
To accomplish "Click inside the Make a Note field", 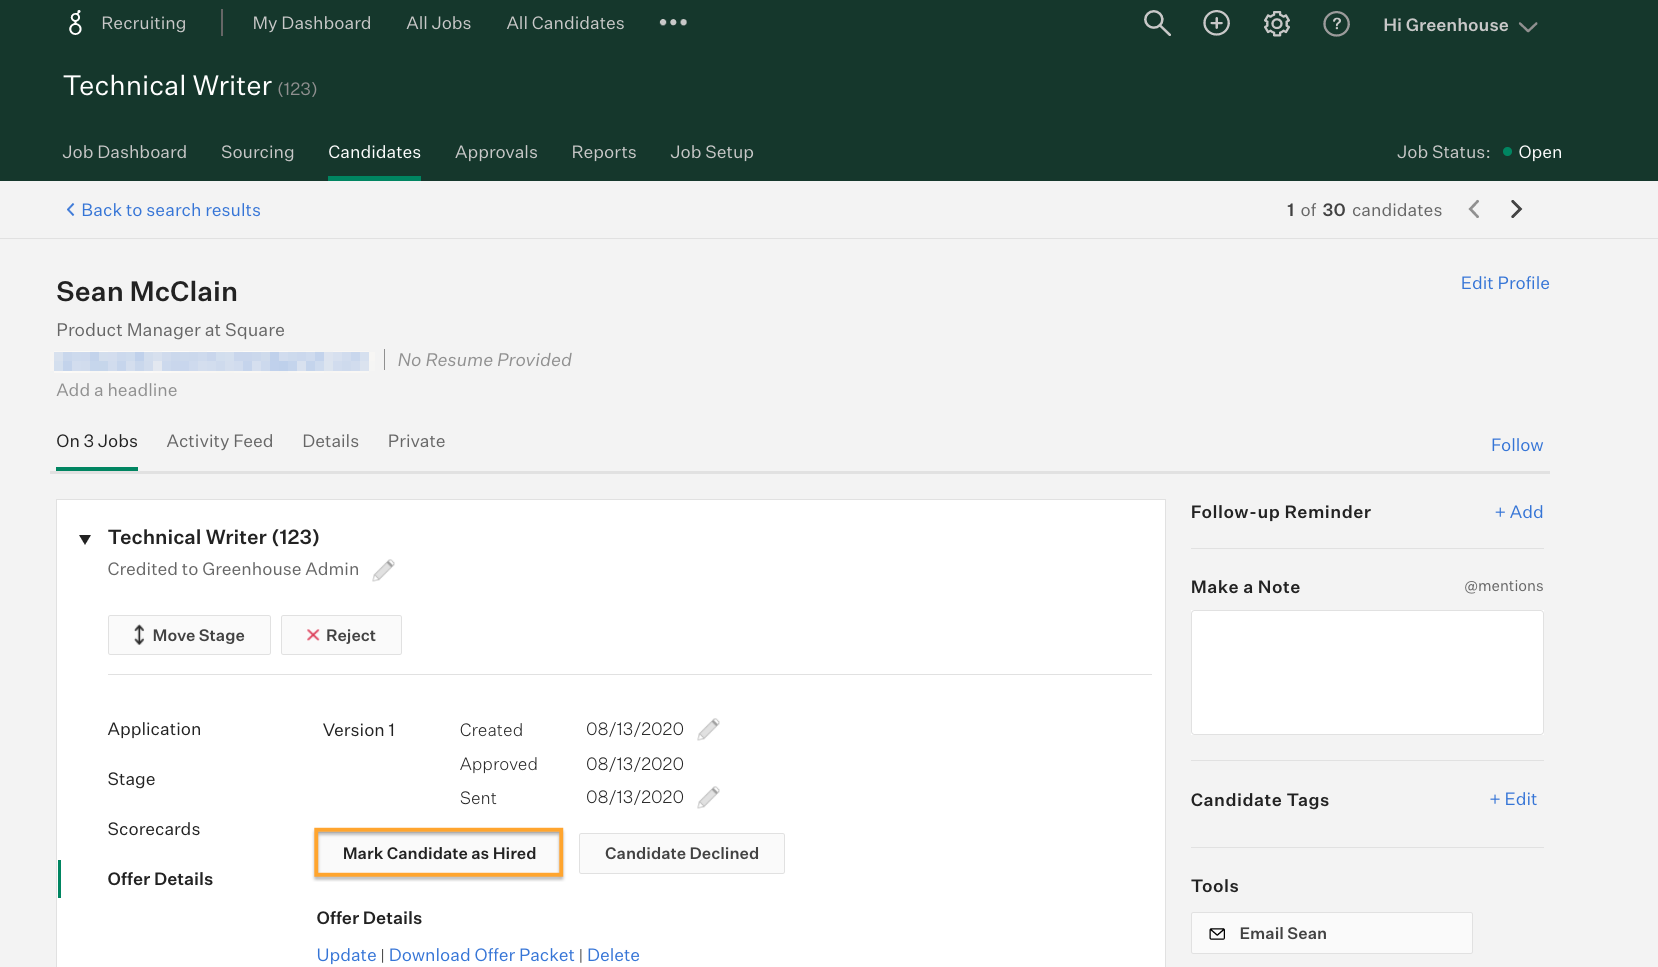I will (1366, 672).
